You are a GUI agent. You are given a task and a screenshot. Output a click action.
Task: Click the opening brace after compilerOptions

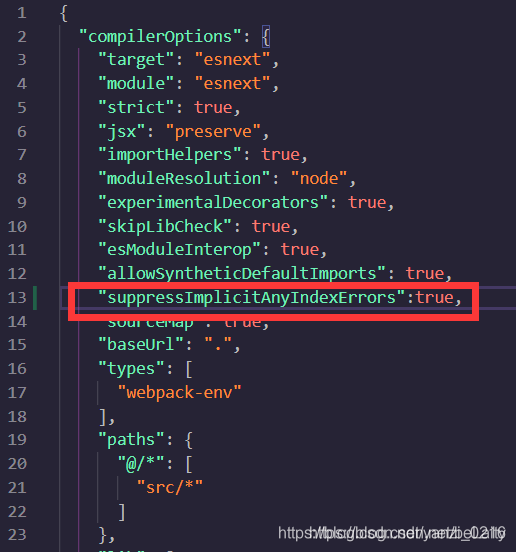click(x=266, y=37)
